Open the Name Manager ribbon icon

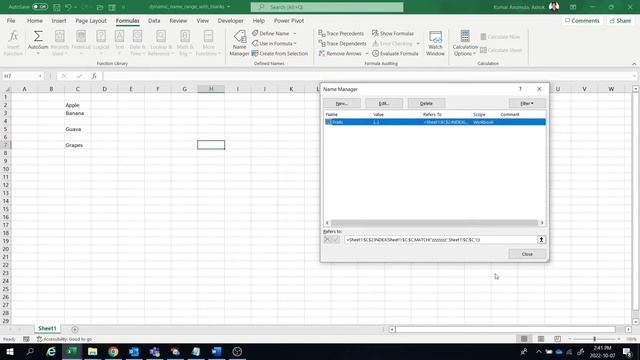point(239,42)
